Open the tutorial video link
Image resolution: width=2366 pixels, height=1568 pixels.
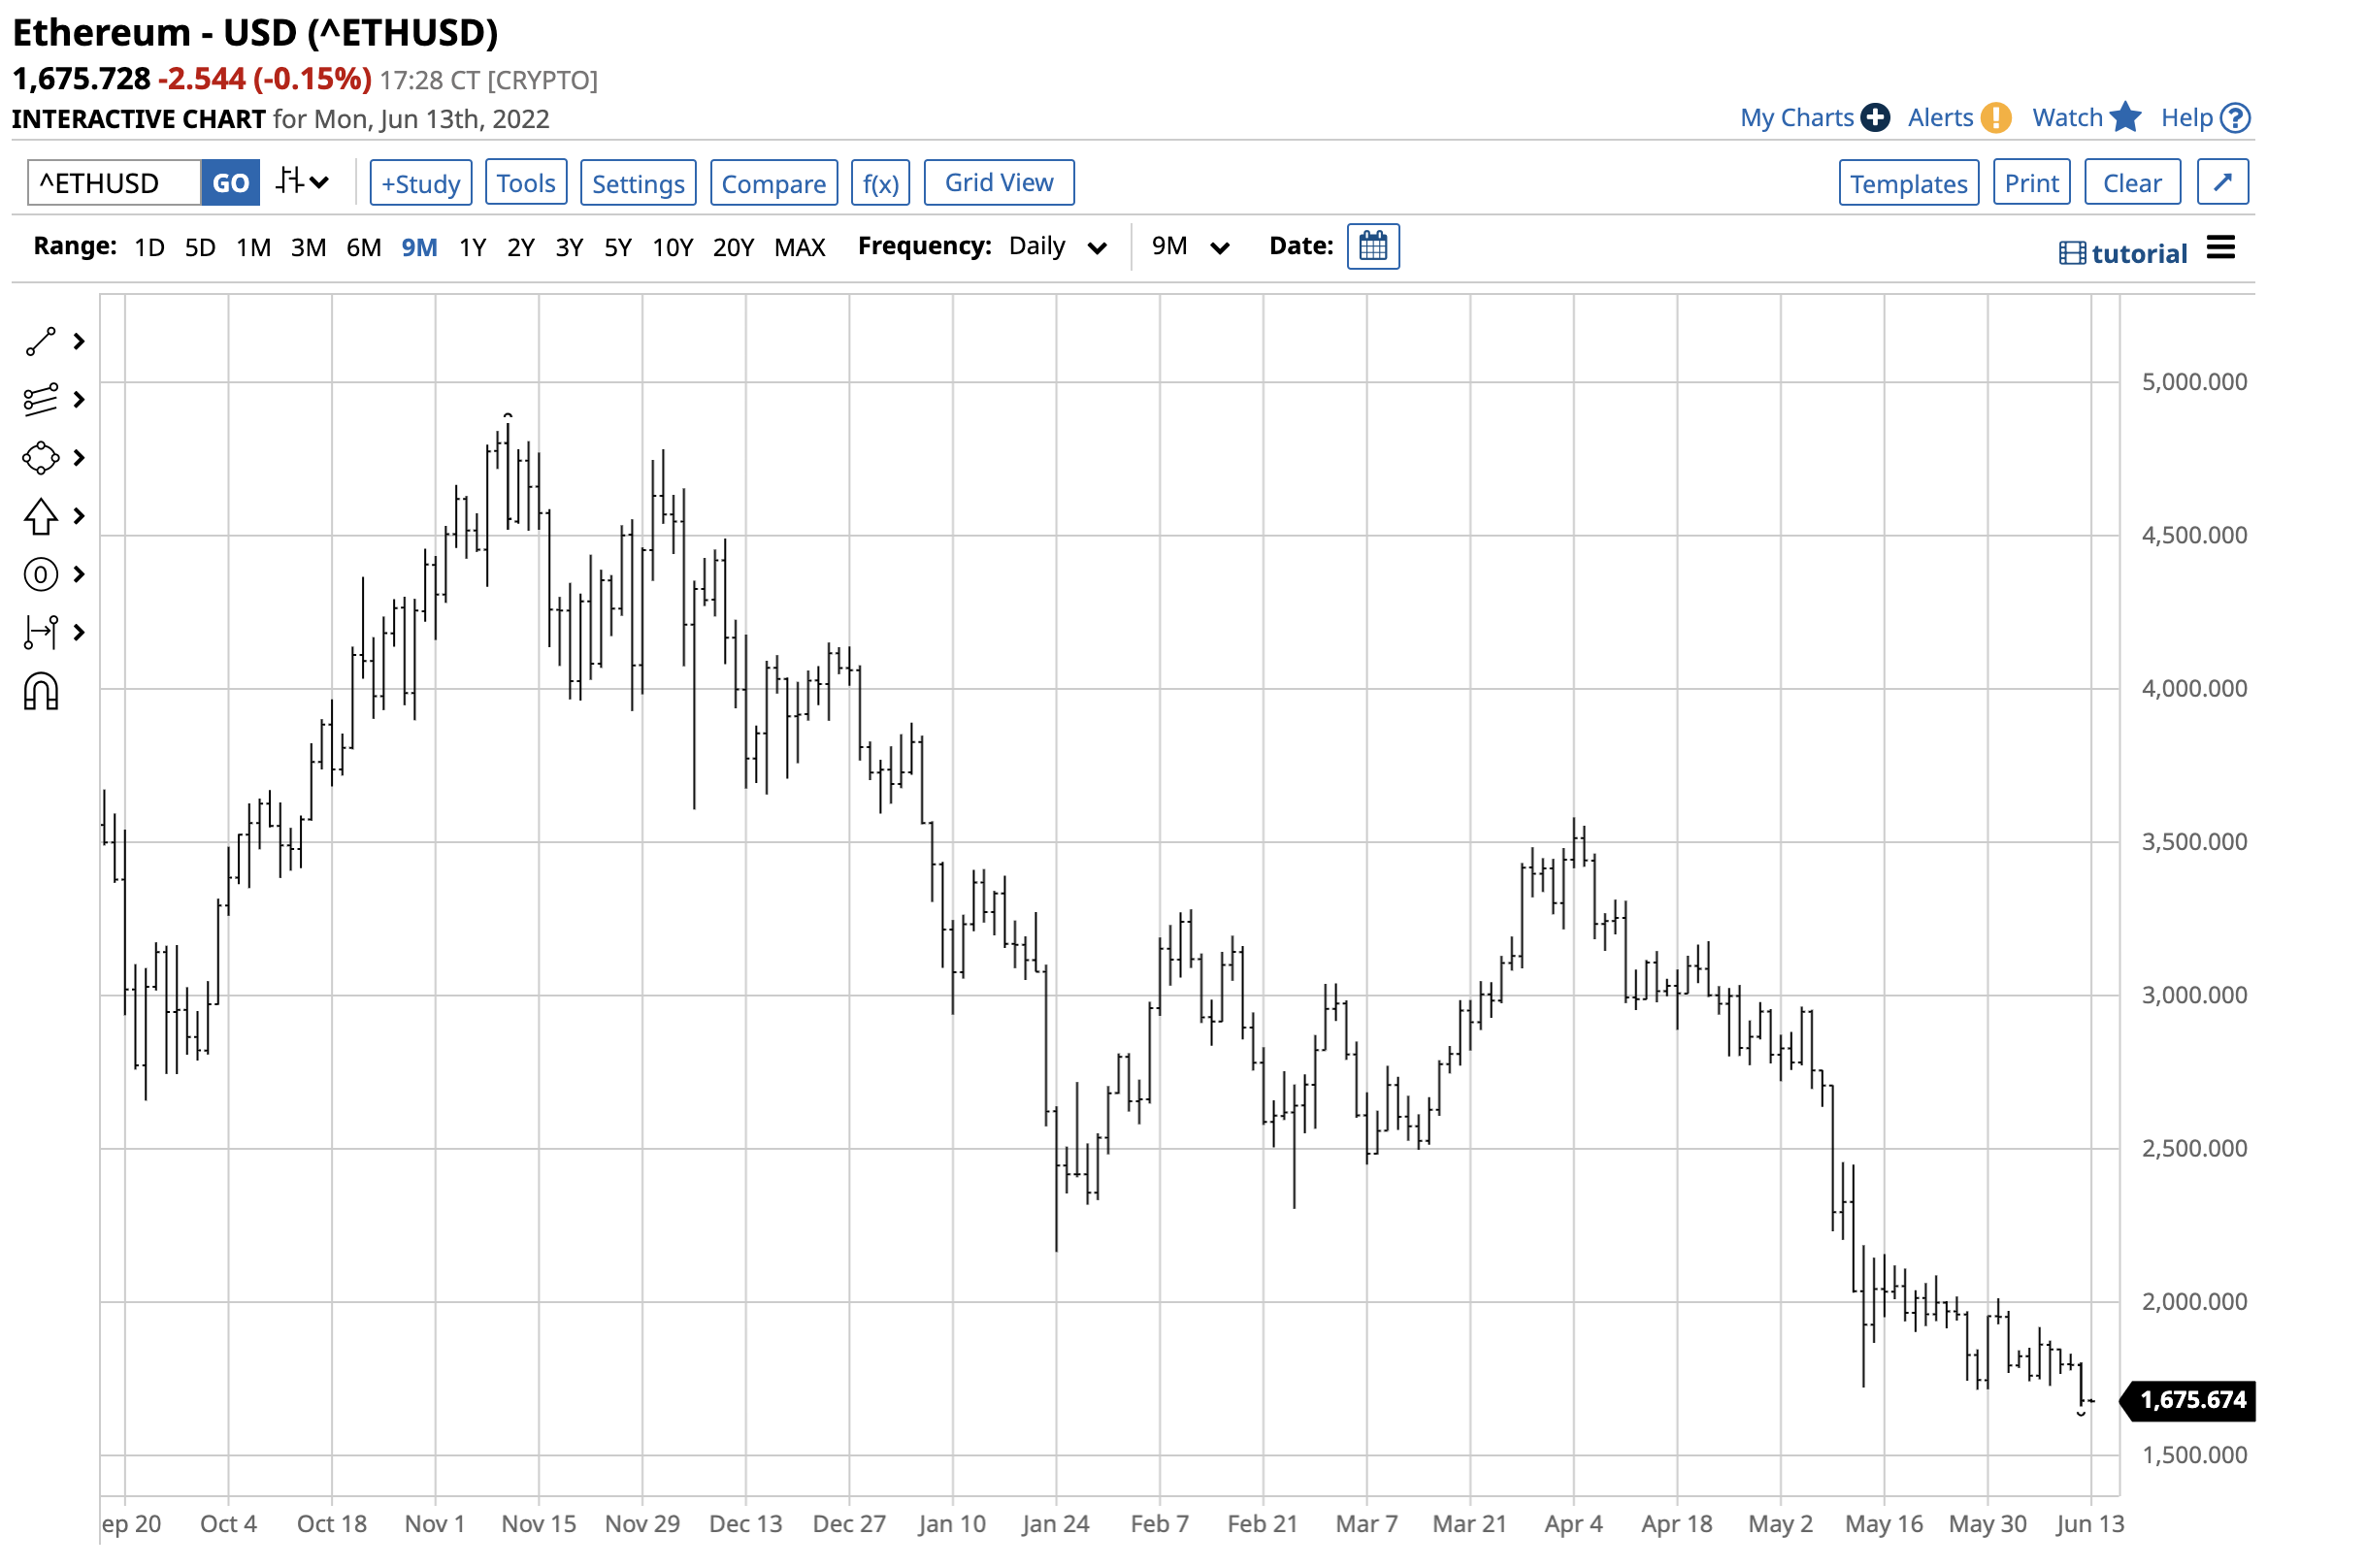coord(2123,253)
